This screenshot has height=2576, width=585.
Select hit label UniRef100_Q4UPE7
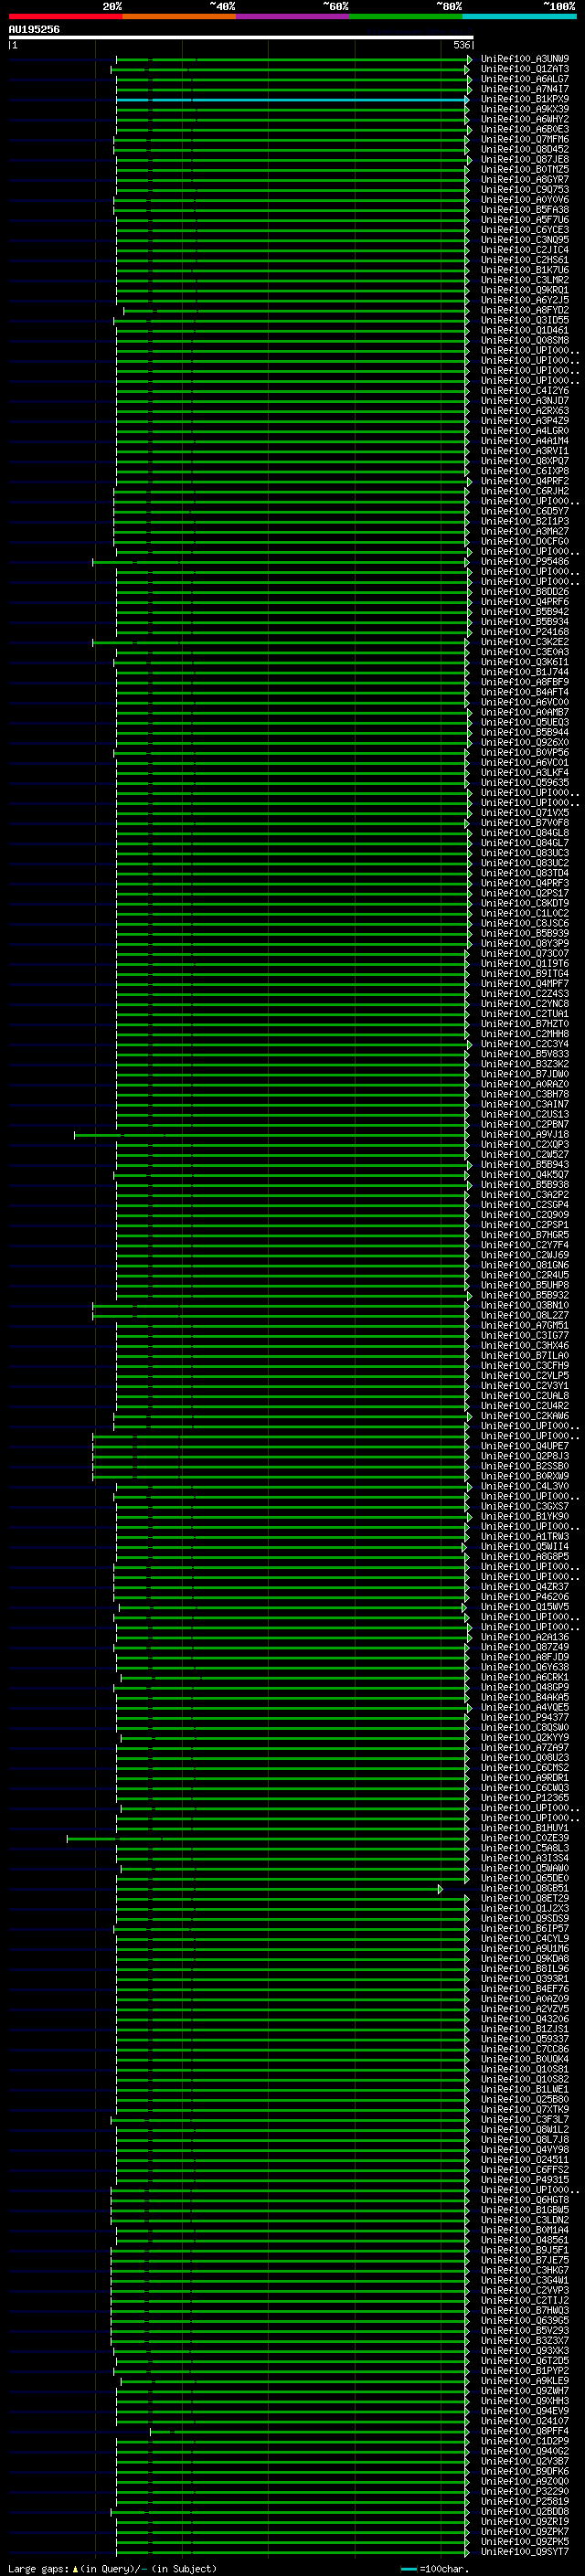click(524, 1446)
